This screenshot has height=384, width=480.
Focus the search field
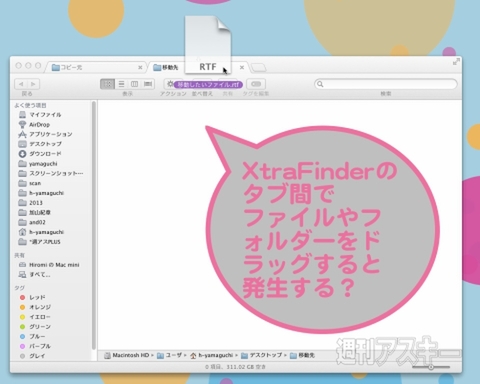click(x=386, y=84)
